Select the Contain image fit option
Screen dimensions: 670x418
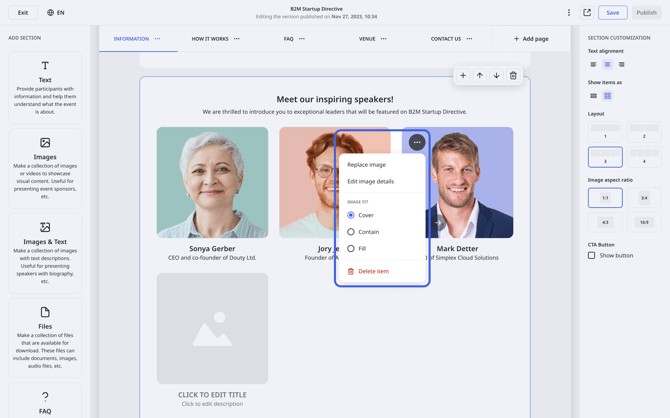click(x=363, y=232)
